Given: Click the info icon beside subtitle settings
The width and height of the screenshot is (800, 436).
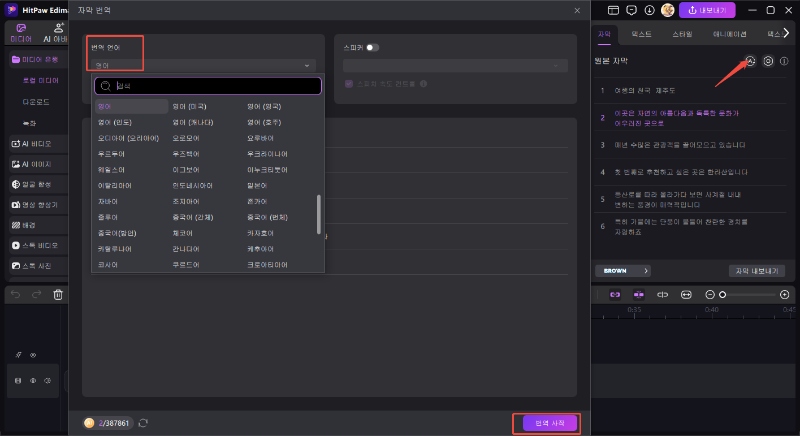Looking at the screenshot, I should [x=784, y=61].
